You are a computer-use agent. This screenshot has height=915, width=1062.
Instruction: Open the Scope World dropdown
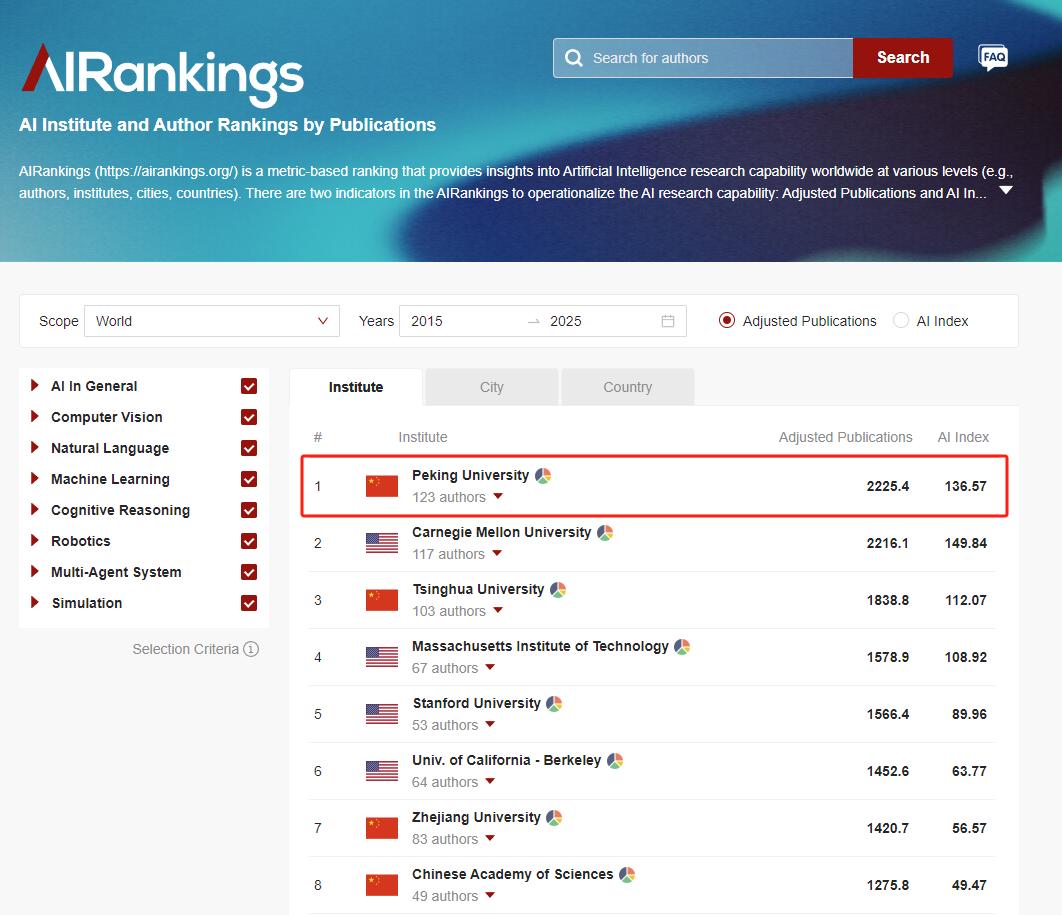coord(211,321)
